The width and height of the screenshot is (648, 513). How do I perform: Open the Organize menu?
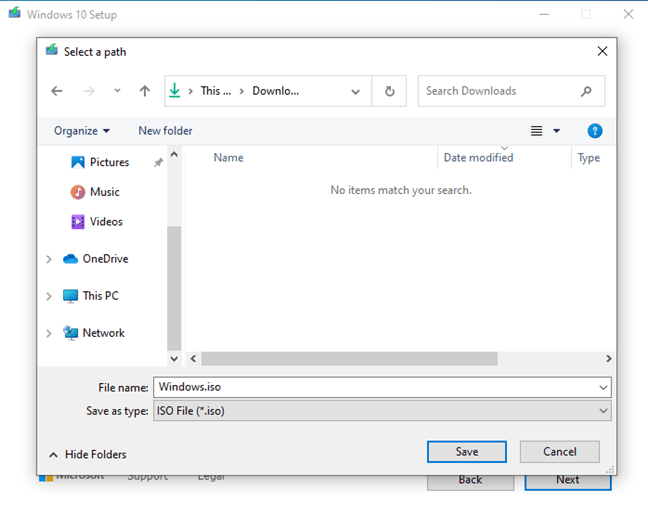82,131
